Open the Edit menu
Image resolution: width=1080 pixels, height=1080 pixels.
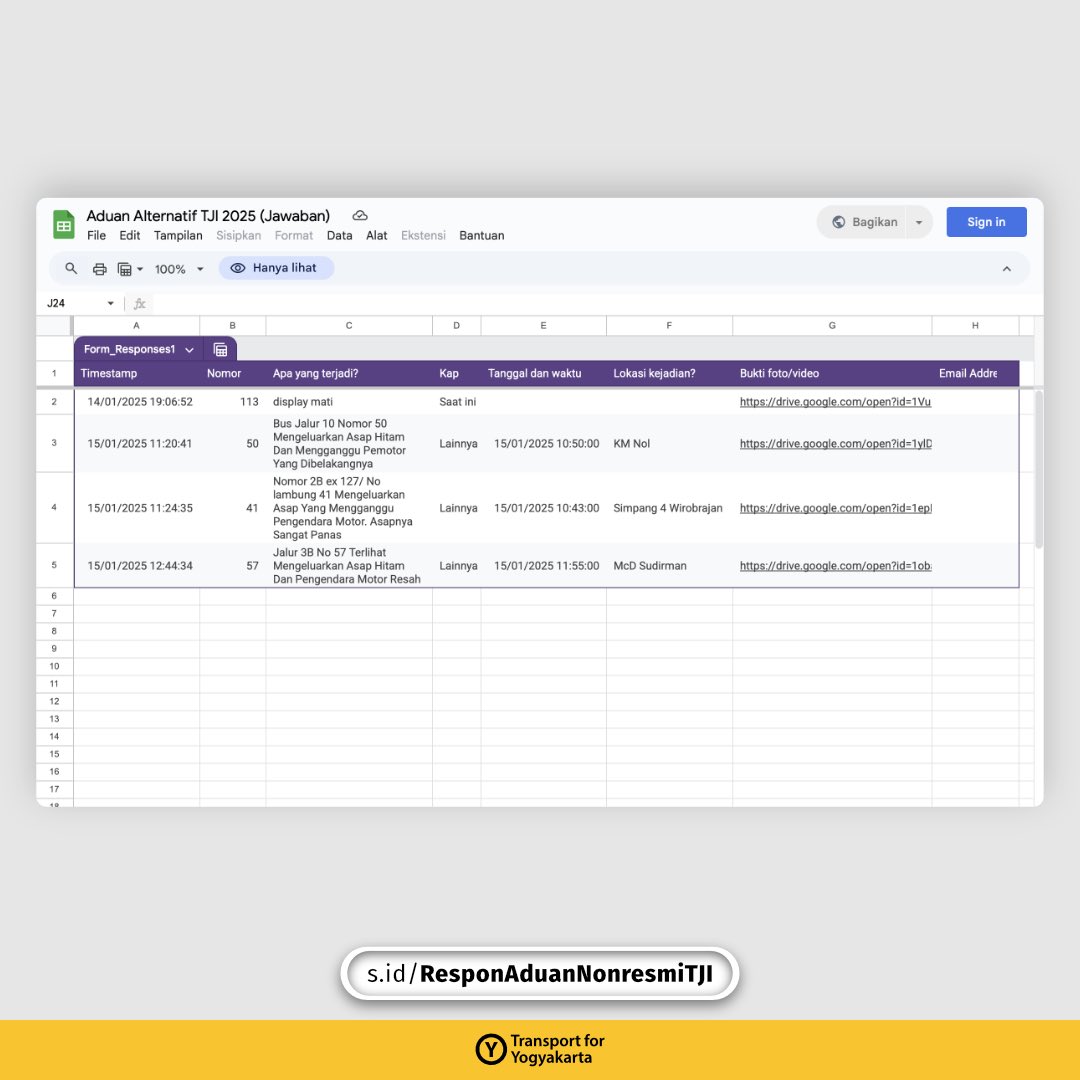coord(129,236)
